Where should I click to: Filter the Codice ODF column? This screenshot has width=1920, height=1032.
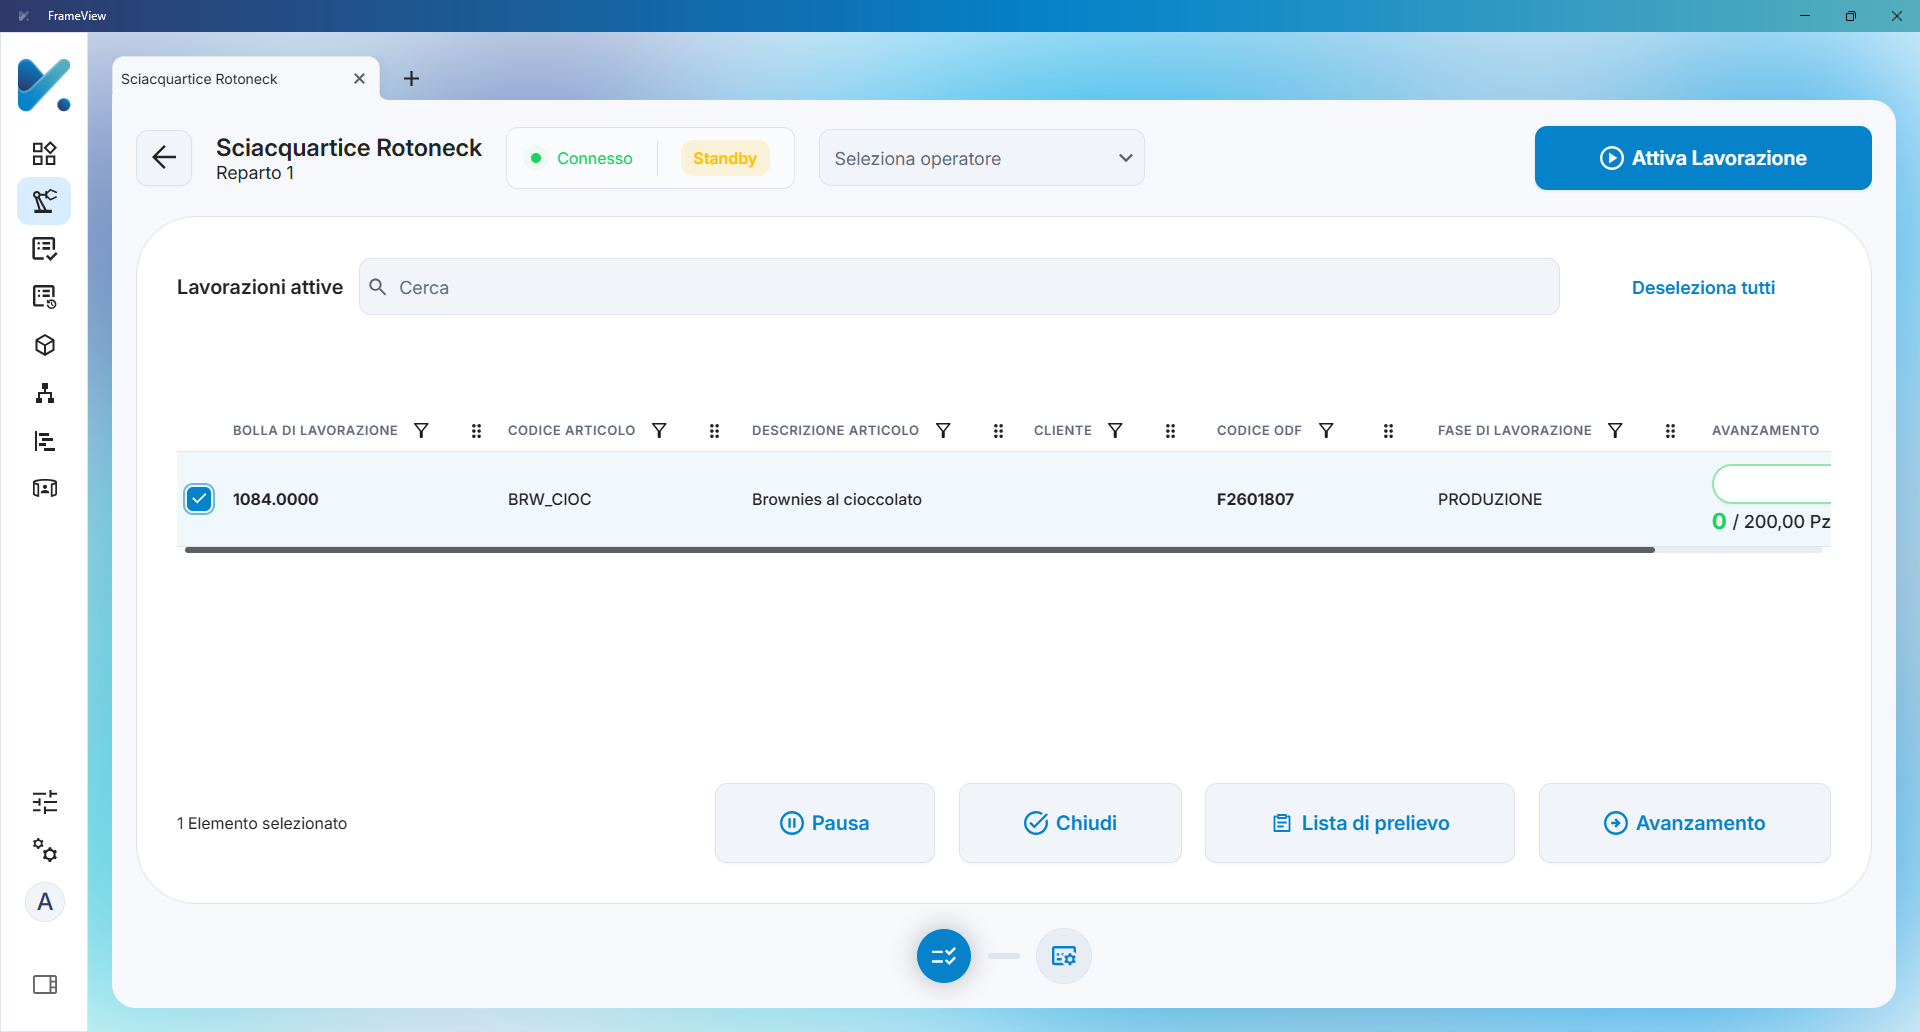[1326, 430]
